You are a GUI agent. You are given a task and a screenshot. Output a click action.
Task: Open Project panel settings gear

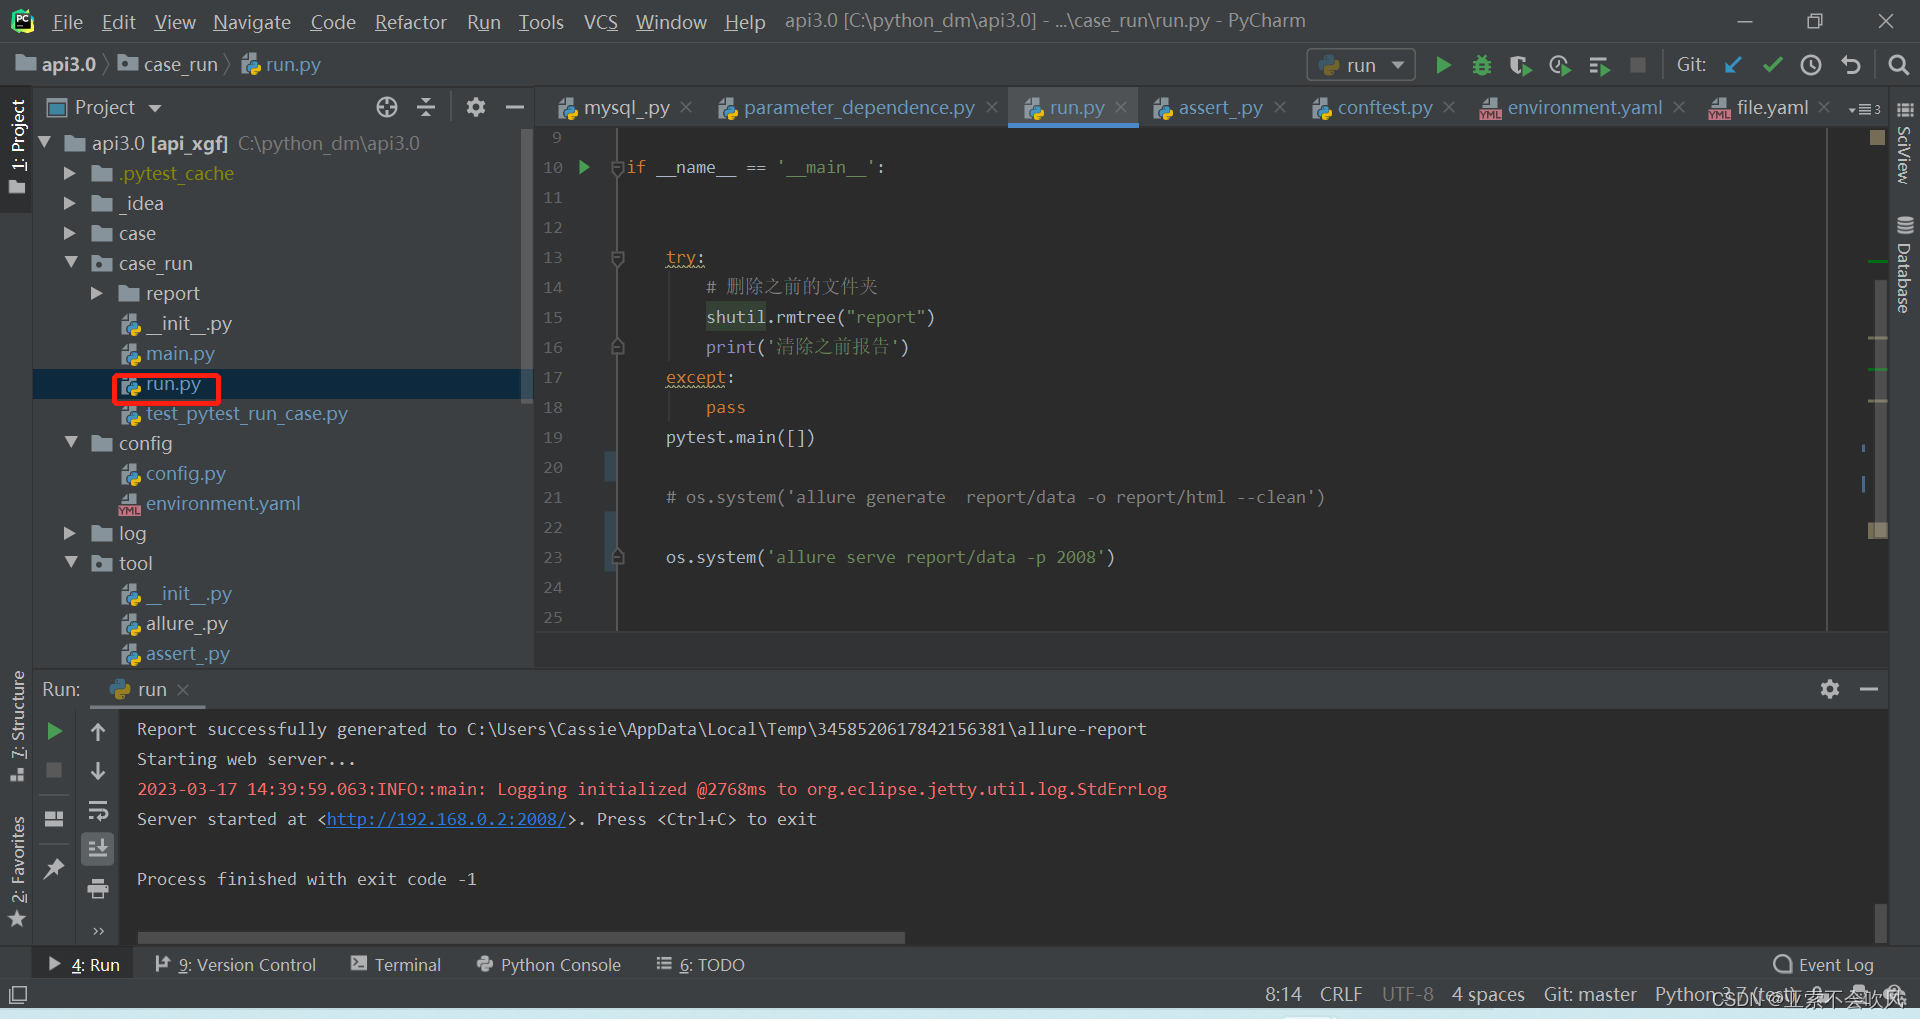coord(476,107)
